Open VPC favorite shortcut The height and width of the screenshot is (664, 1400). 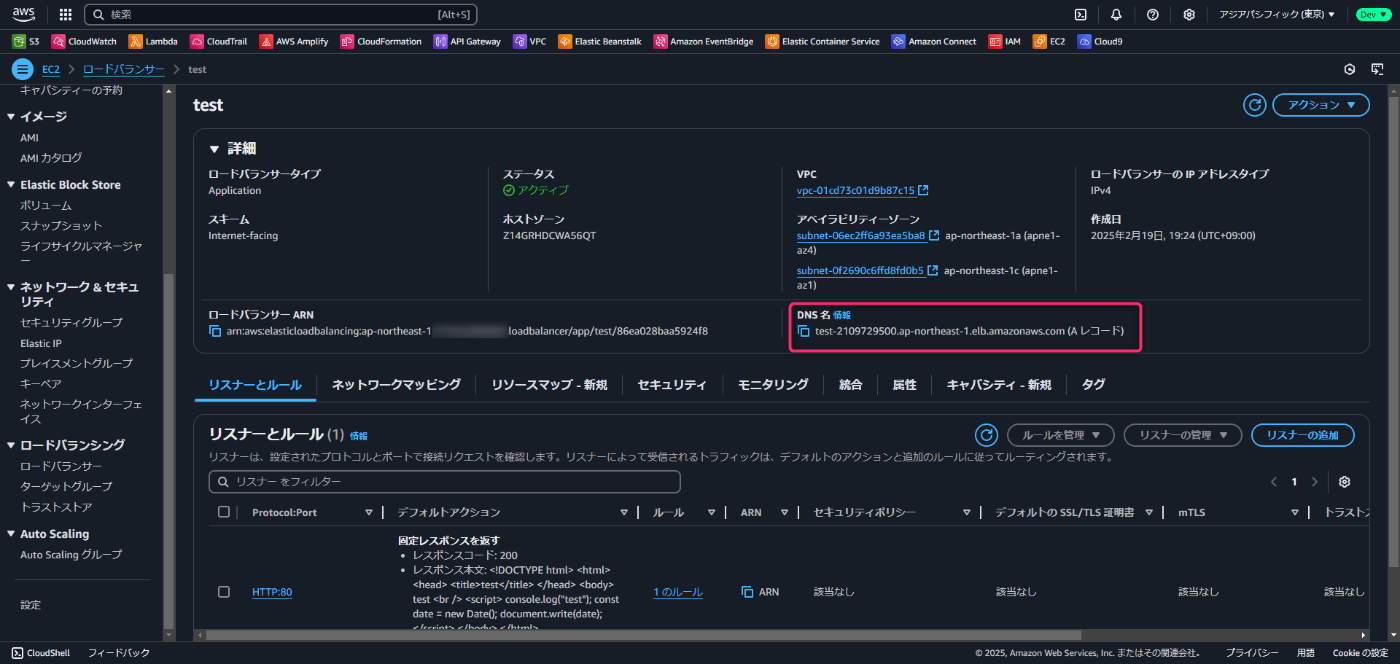530,41
